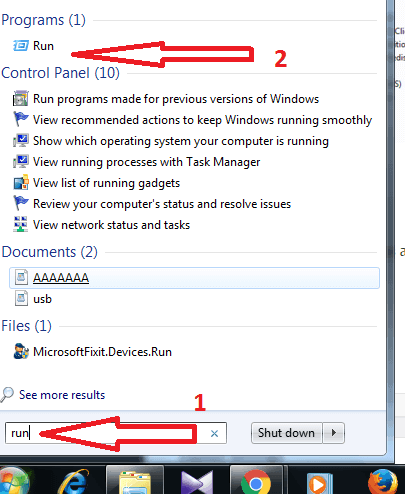Image resolution: width=405 pixels, height=494 pixels.
Task: Open View network status and tasks
Action: [101, 225]
